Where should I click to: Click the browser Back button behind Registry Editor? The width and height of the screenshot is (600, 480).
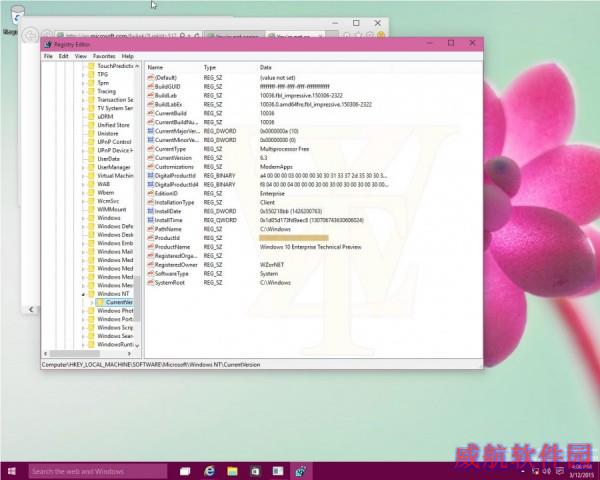(x=30, y=36)
